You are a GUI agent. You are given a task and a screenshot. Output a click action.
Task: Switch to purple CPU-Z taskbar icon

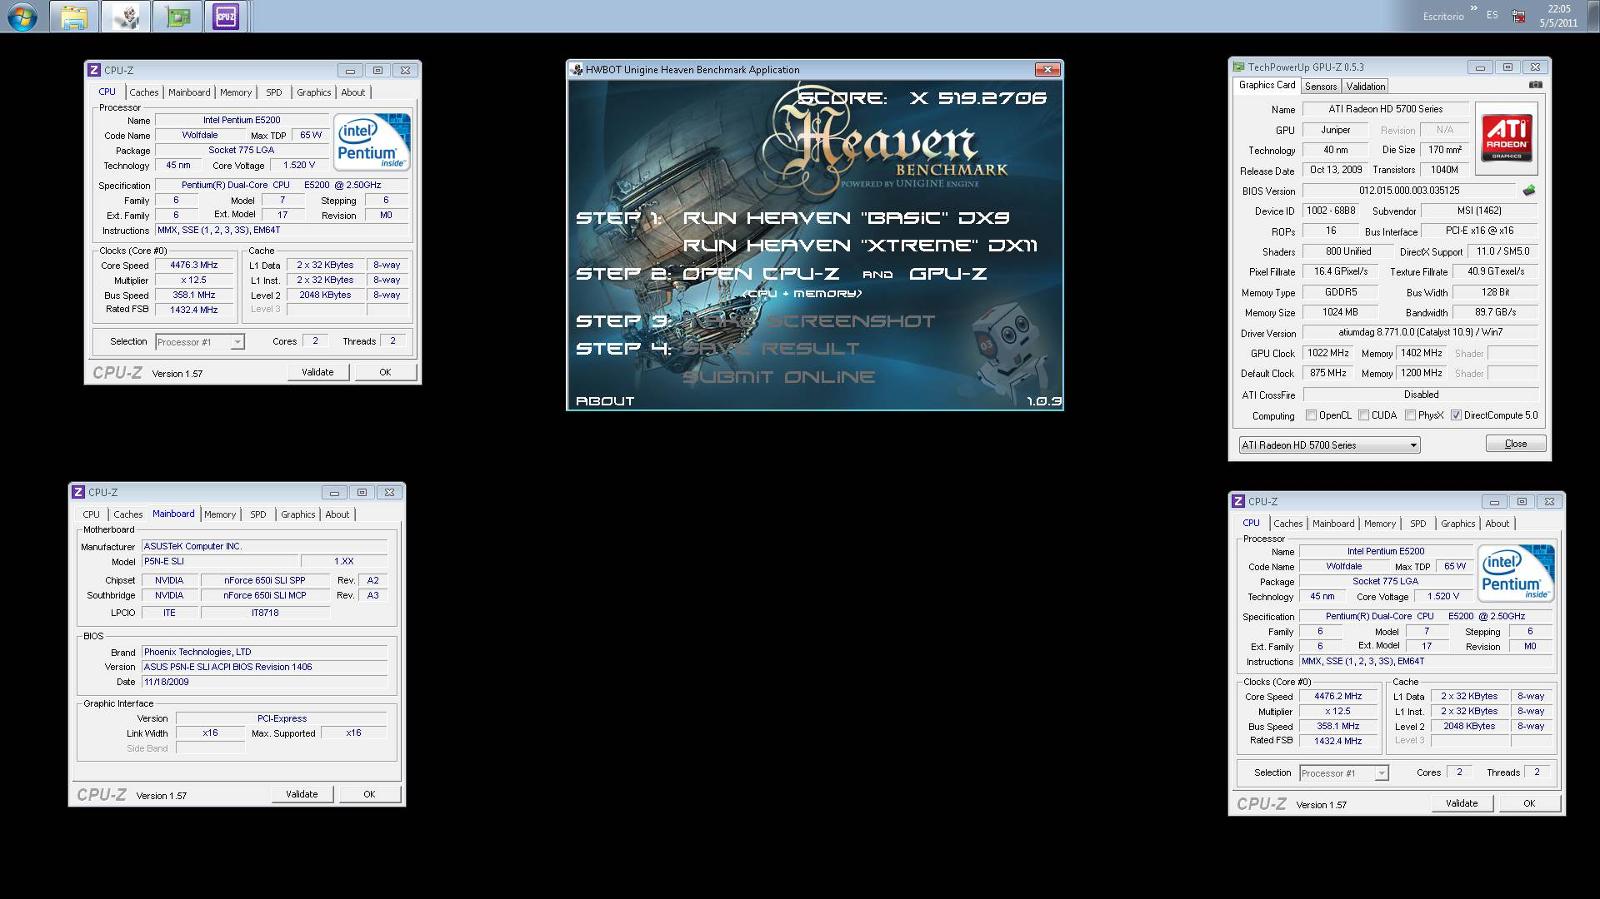[226, 16]
